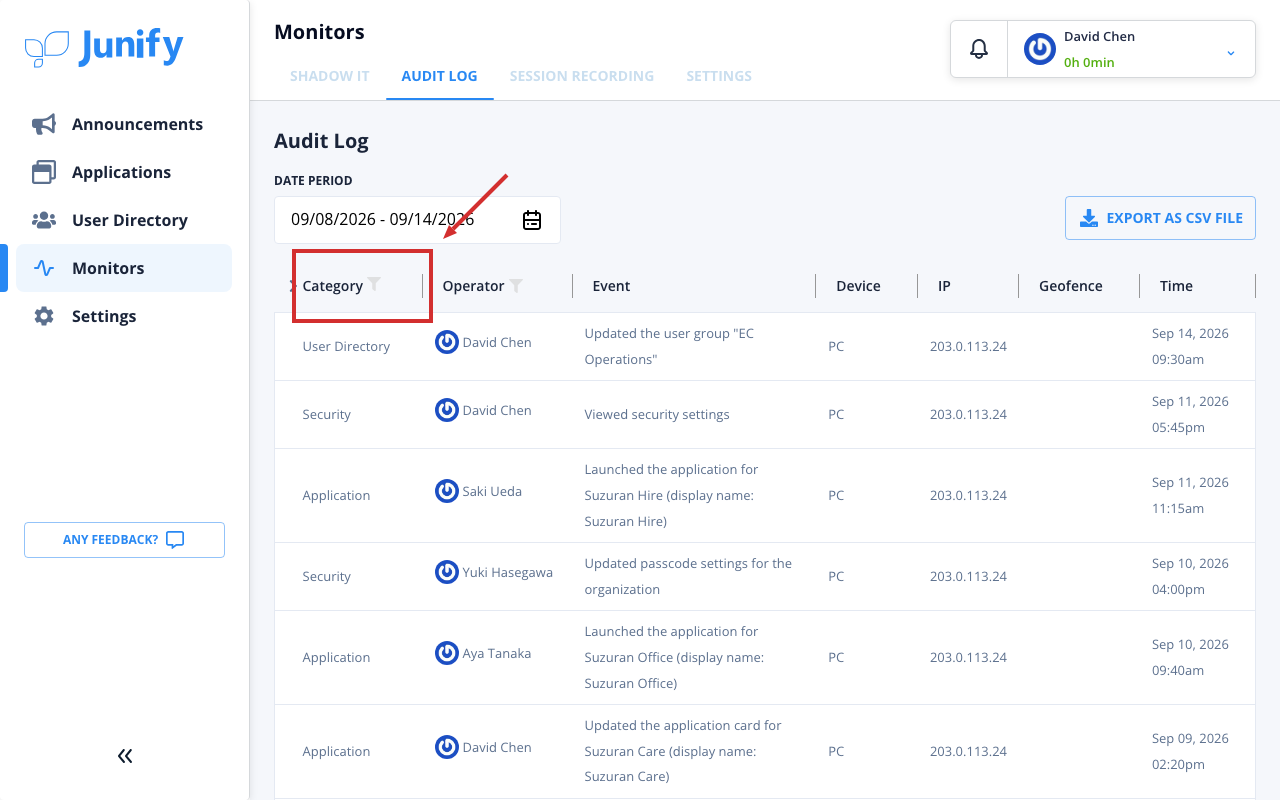Viewport: 1280px width, 800px height.
Task: Open the notifications bell
Action: point(979,49)
